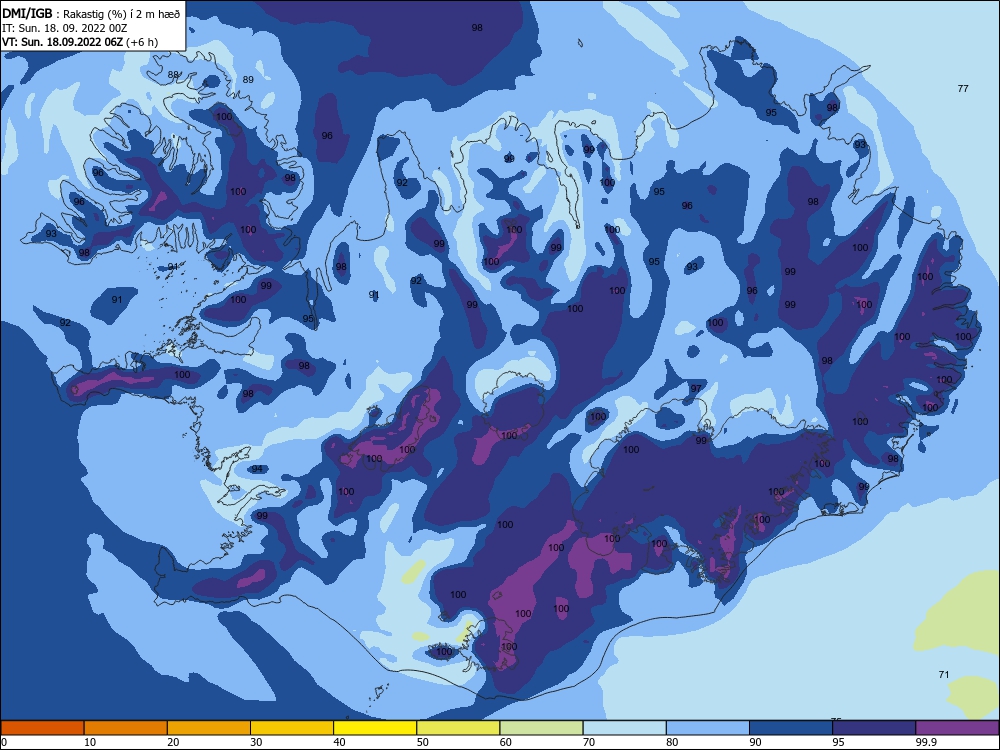Select the medium blue 90–95 legend swatch
This screenshot has height=750, width=1000.
791,728
